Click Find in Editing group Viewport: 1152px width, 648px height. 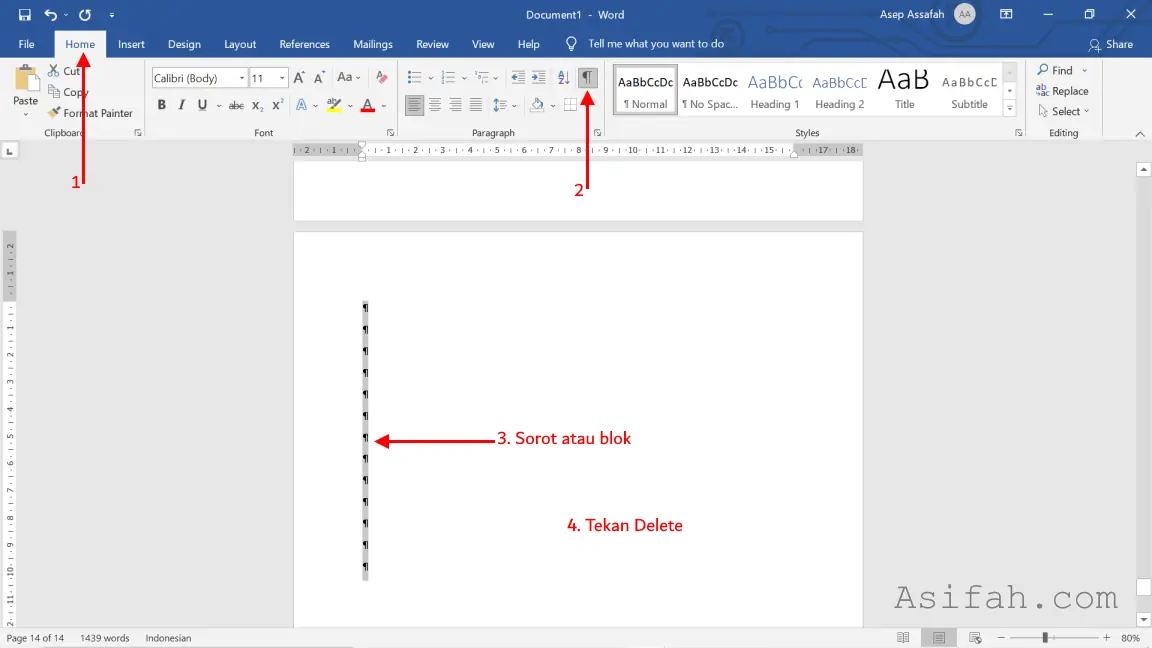(1056, 71)
